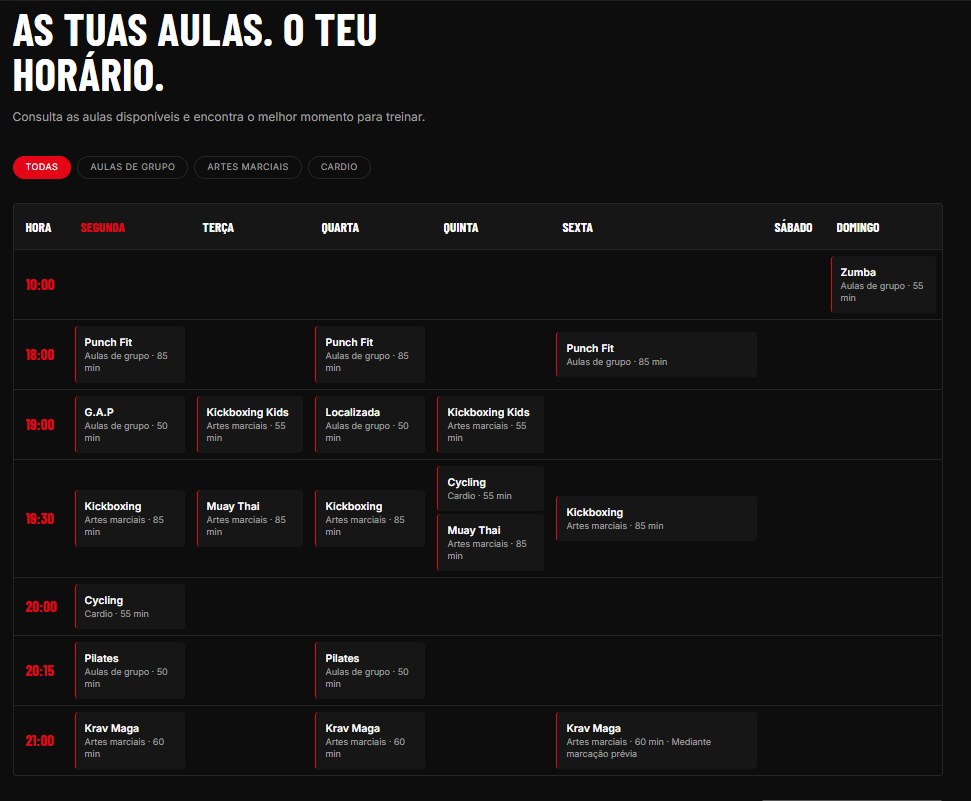Click the QUINTA column header
This screenshot has width=971, height=801.
(x=461, y=227)
